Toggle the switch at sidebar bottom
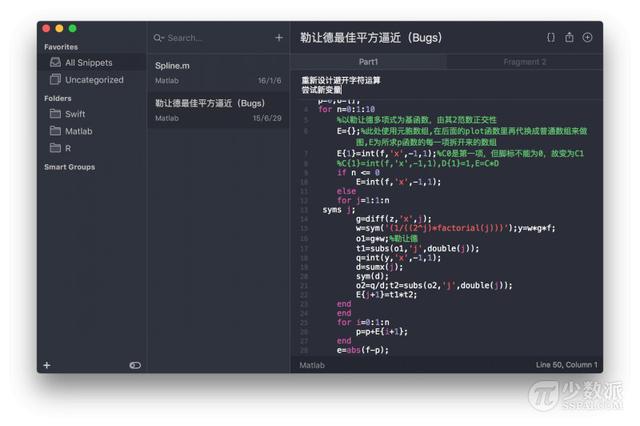The height and width of the screenshot is (426, 640). click(135, 365)
